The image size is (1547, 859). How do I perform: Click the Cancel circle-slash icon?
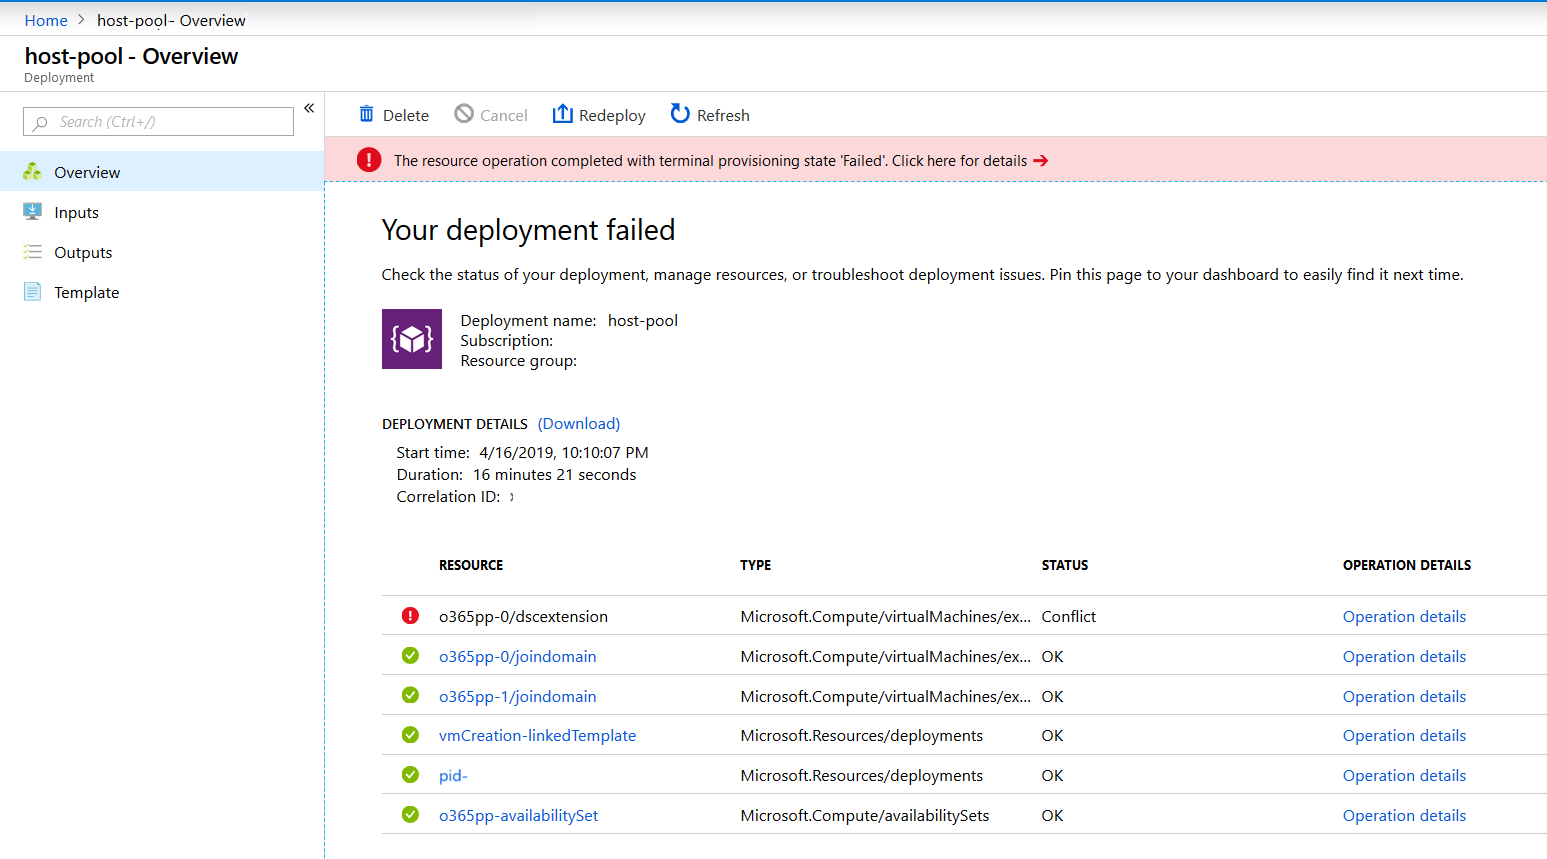(x=464, y=114)
